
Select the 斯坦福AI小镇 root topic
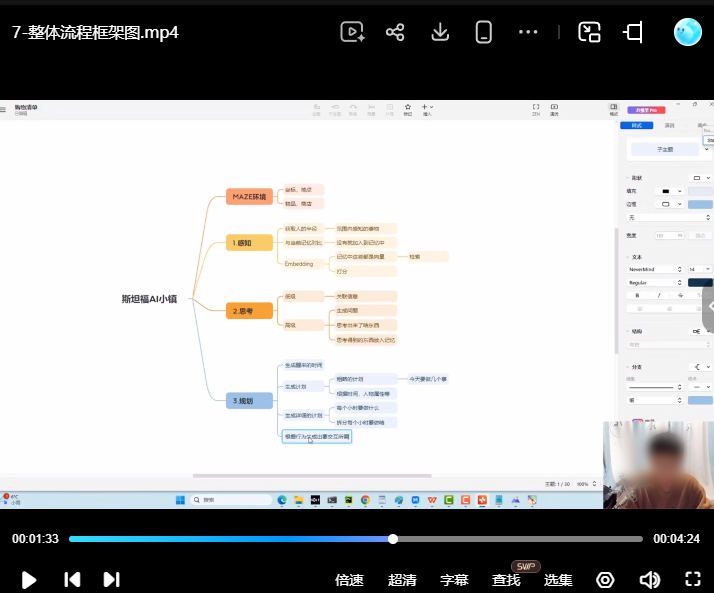[149, 299]
